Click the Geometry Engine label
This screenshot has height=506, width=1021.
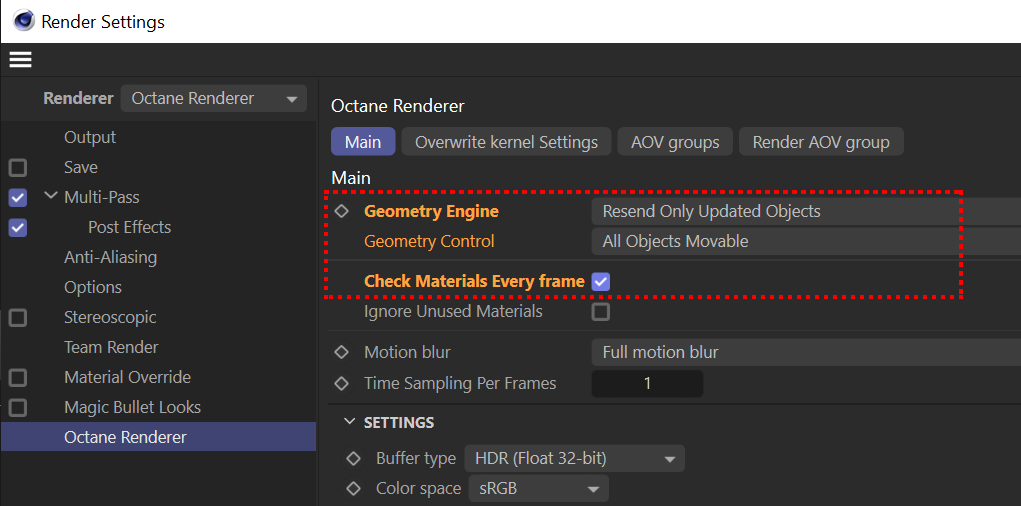[x=432, y=211]
